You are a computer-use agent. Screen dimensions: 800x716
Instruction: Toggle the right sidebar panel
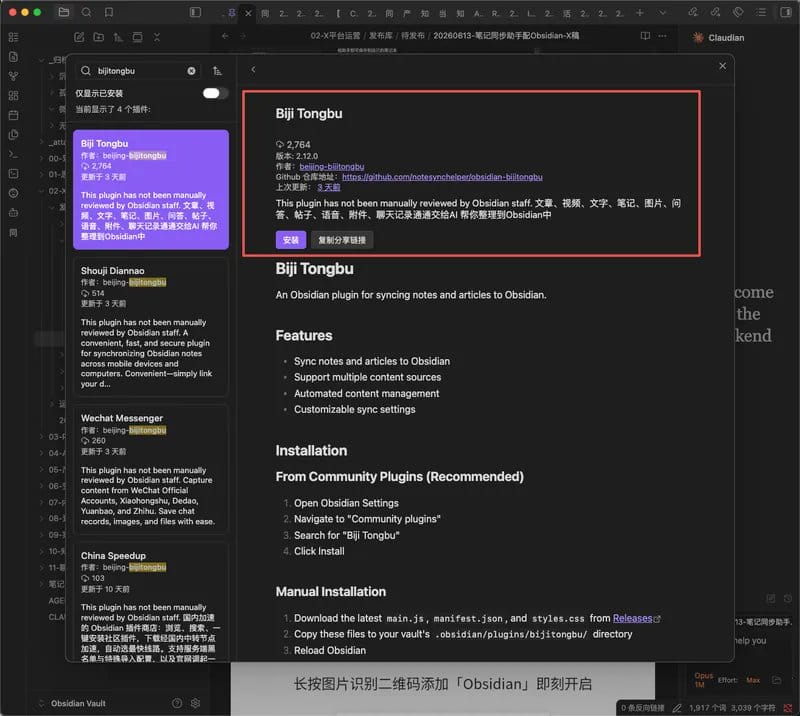coord(786,12)
